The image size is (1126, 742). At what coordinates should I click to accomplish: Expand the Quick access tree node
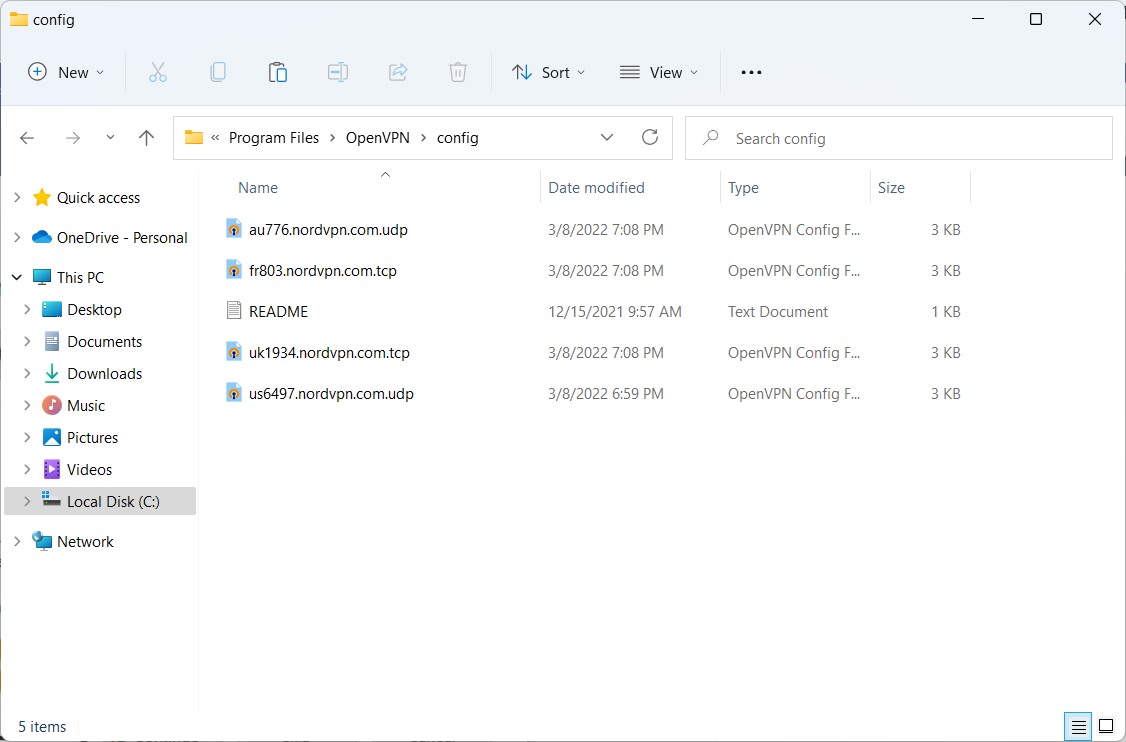(17, 198)
